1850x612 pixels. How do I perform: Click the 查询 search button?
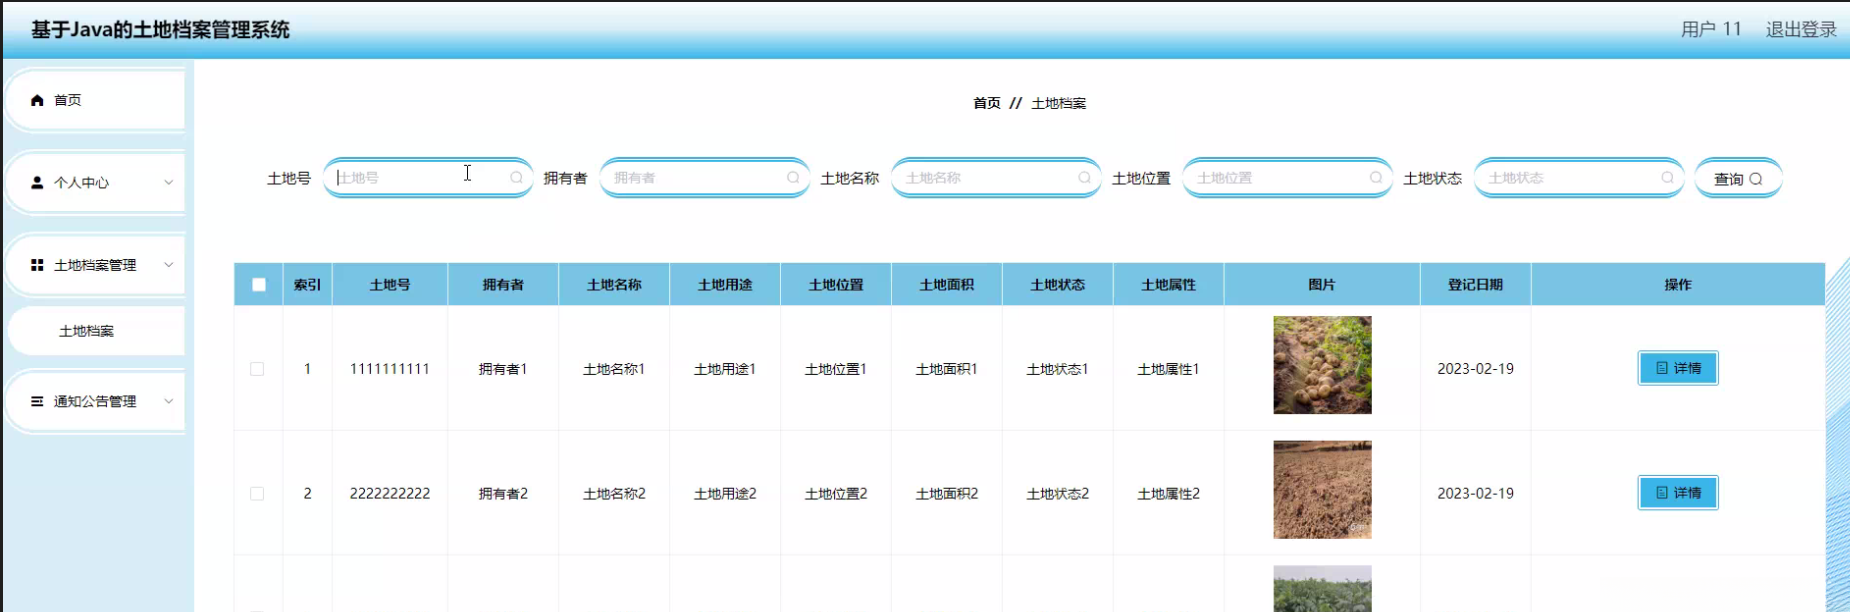[1738, 178]
